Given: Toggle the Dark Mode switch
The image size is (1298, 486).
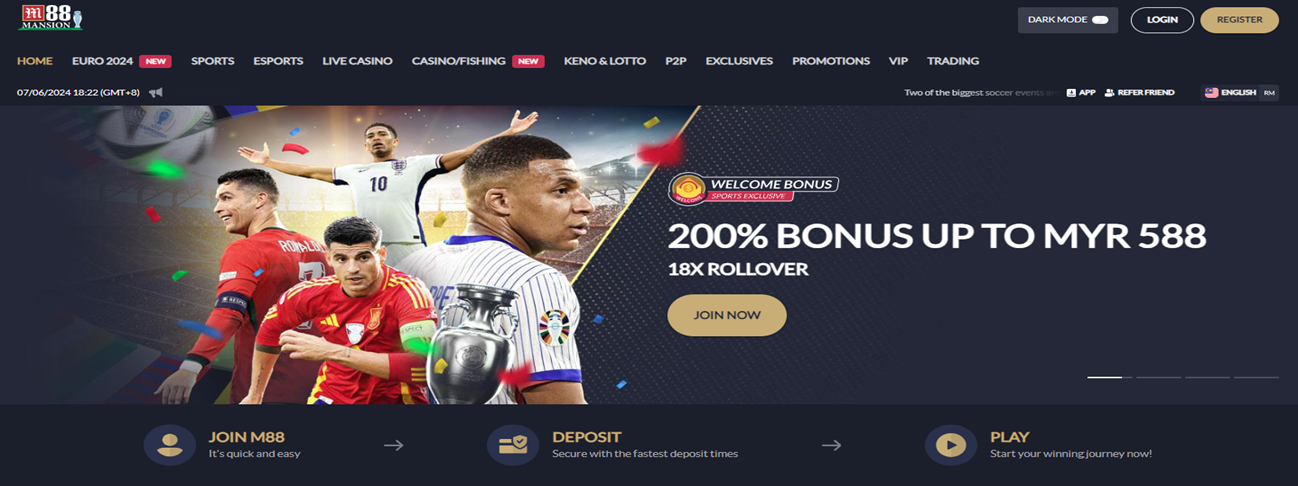Looking at the screenshot, I should (x=1100, y=20).
